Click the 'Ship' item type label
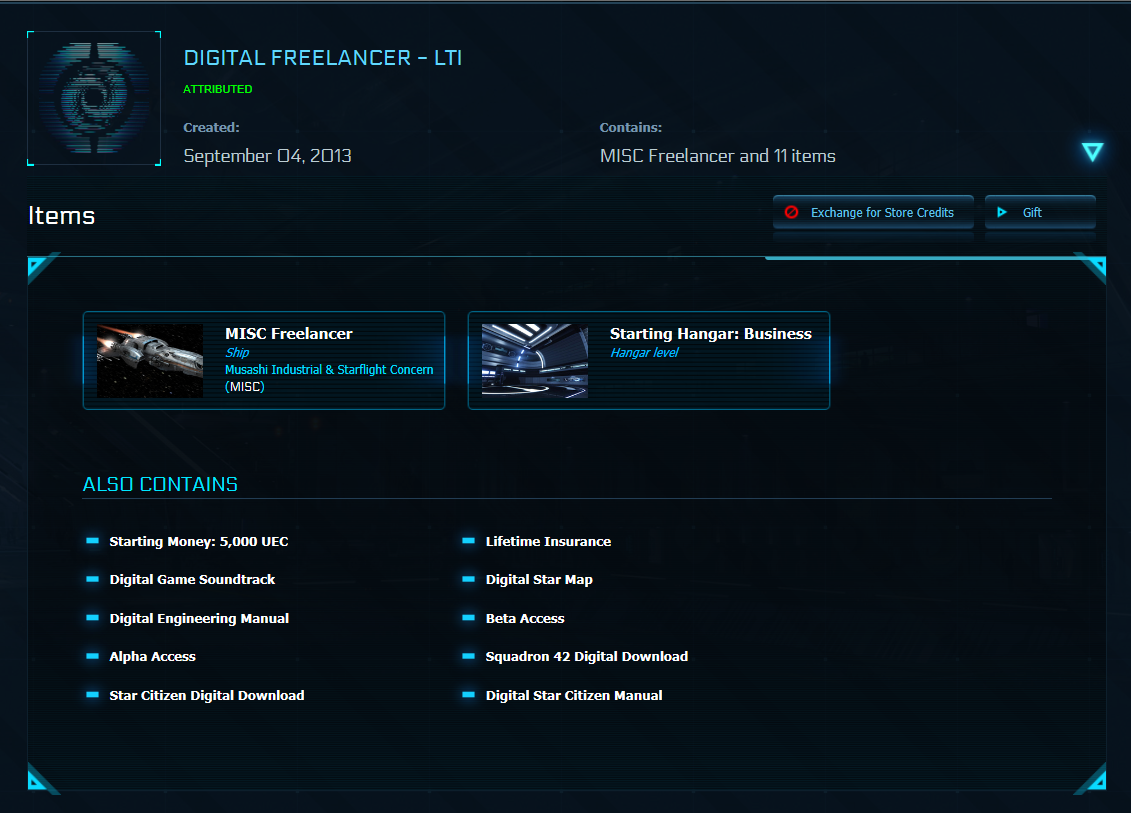 click(237, 353)
